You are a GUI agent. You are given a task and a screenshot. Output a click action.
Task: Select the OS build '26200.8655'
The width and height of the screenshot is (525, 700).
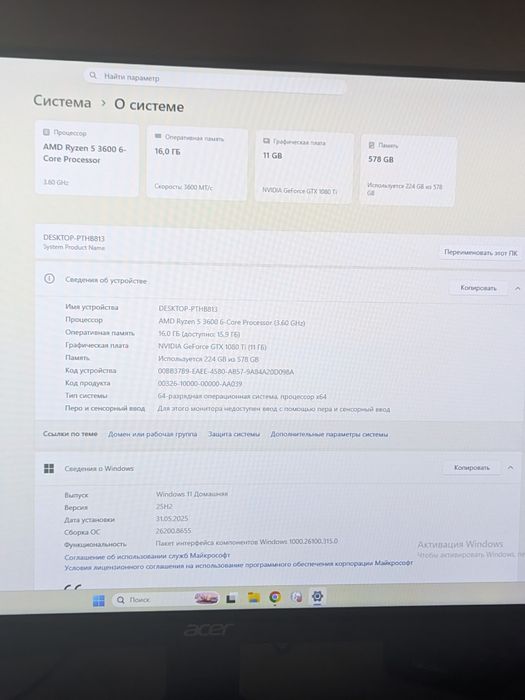pyautogui.click(x=173, y=531)
